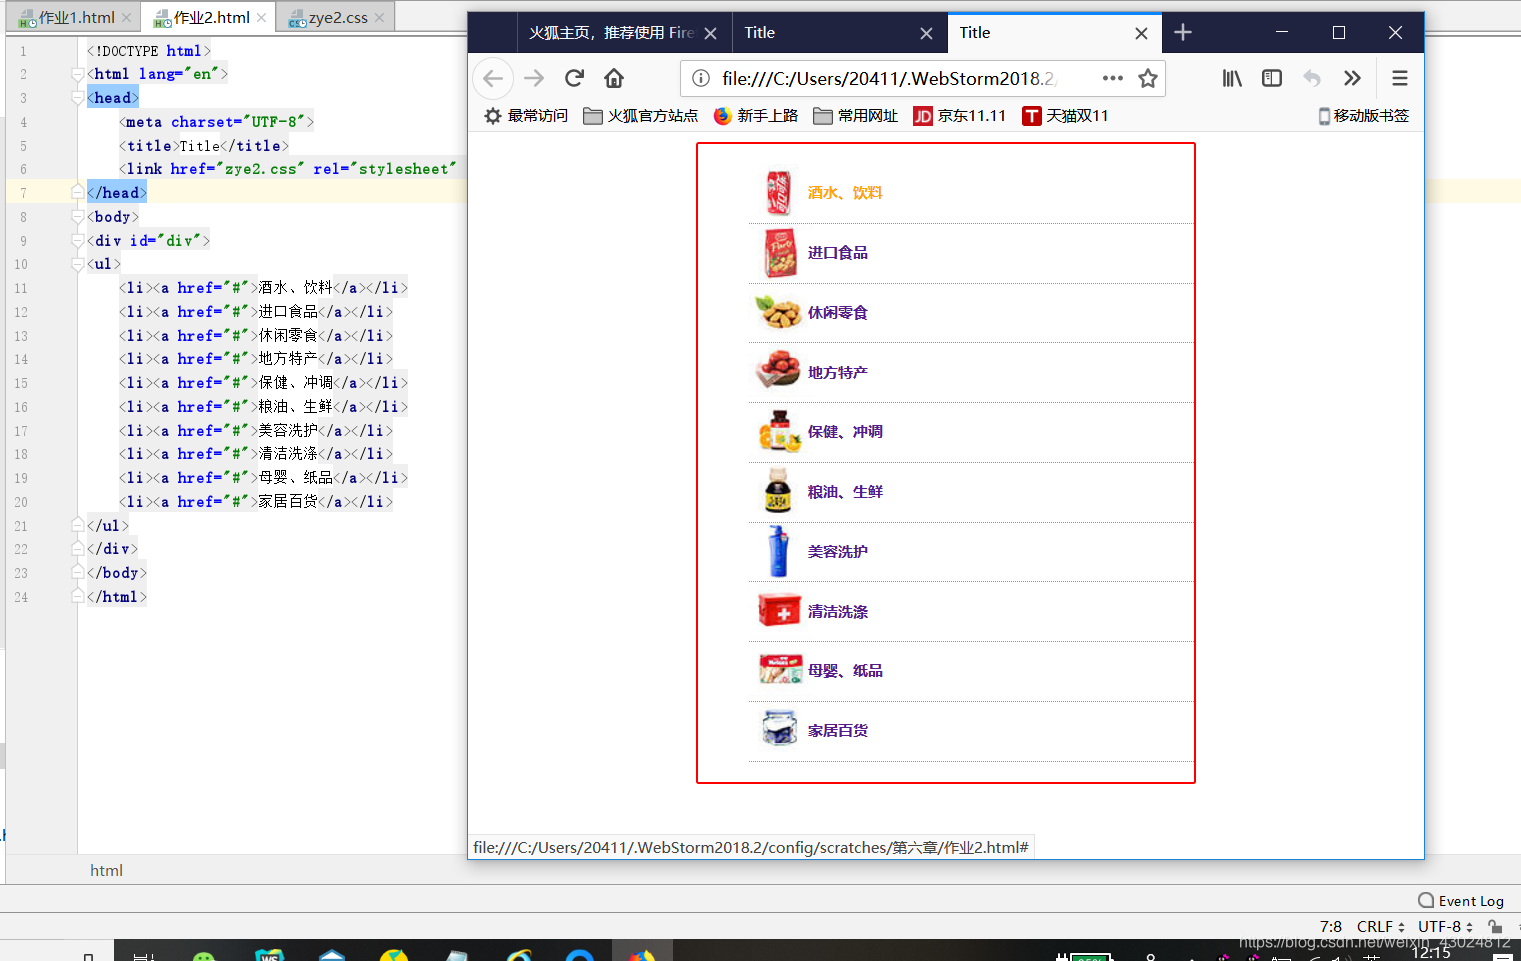This screenshot has height=961, width=1521.
Task: Click 清洁洗涤 link in page
Action: [x=838, y=612]
